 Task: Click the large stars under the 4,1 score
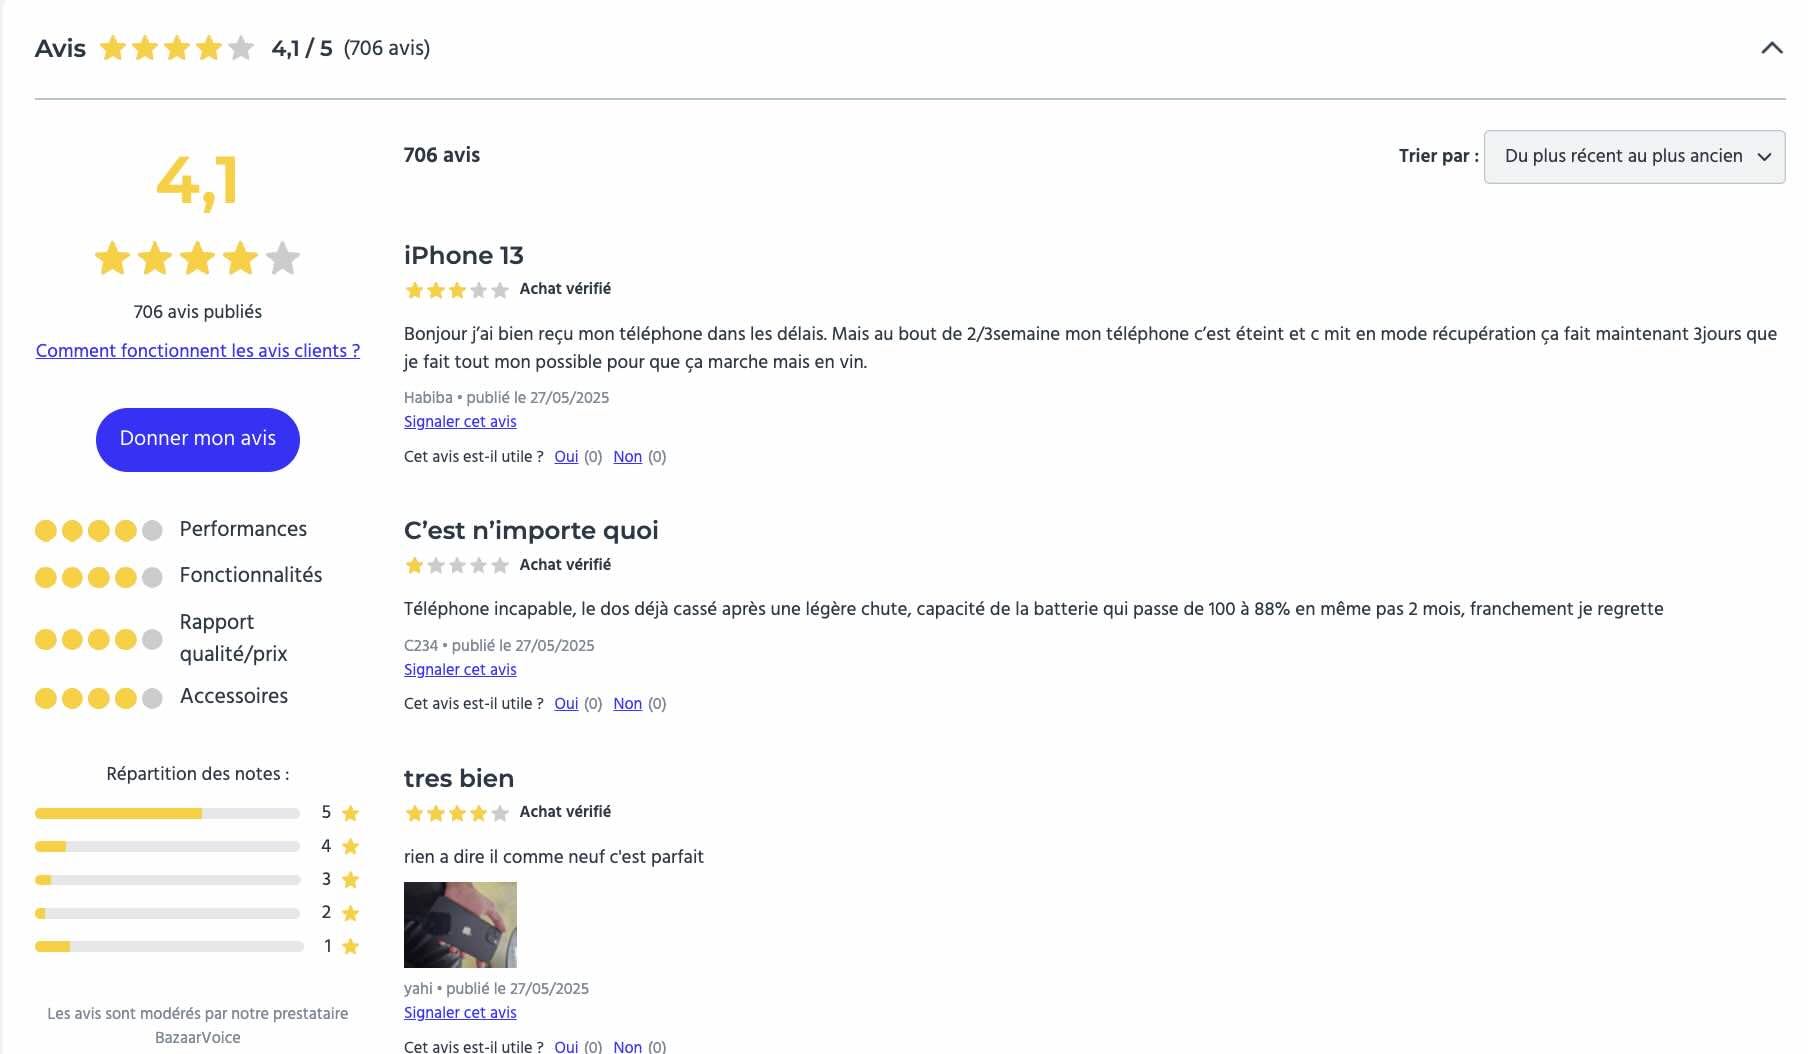pyautogui.click(x=197, y=259)
